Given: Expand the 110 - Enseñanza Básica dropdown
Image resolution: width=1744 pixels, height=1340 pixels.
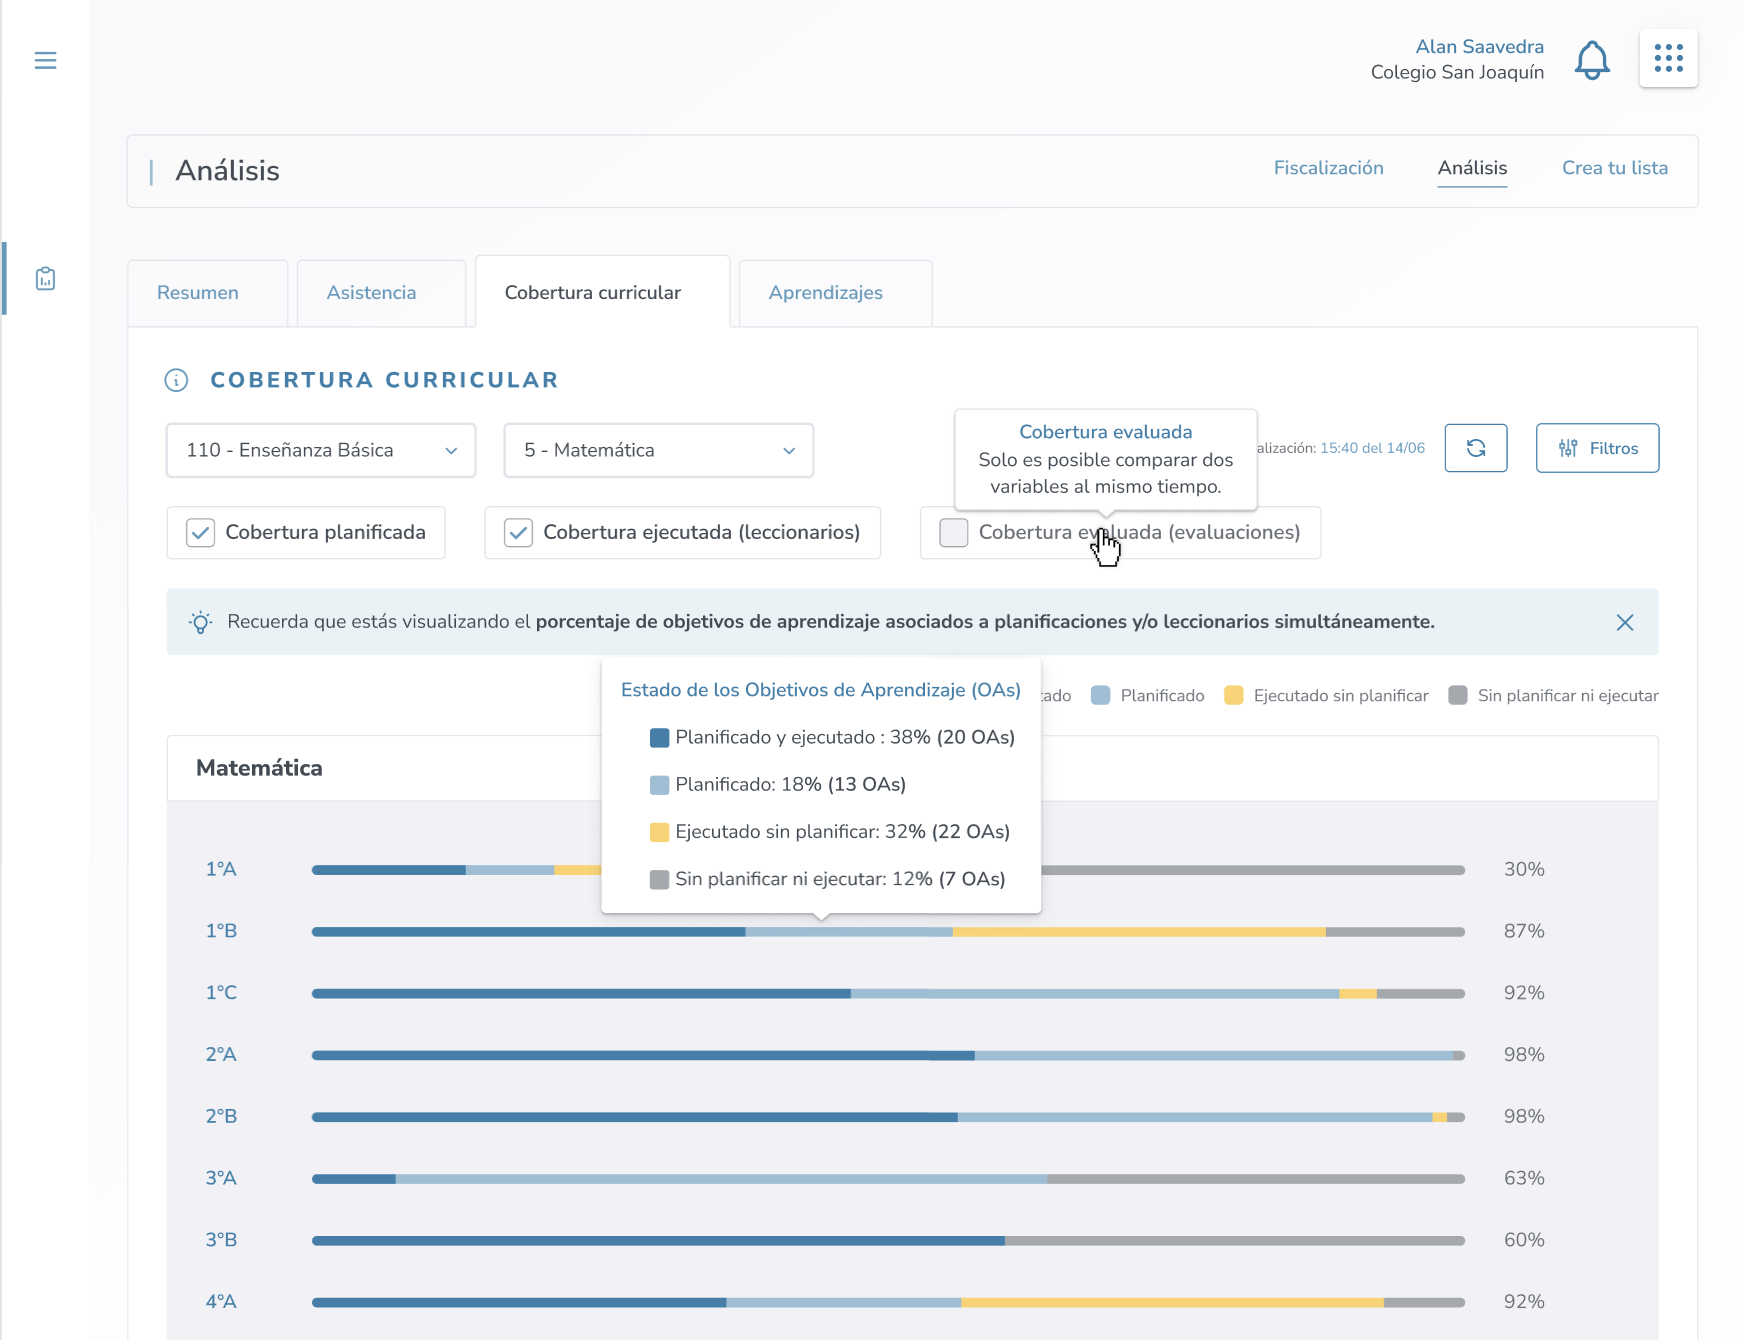Looking at the screenshot, I should (320, 450).
